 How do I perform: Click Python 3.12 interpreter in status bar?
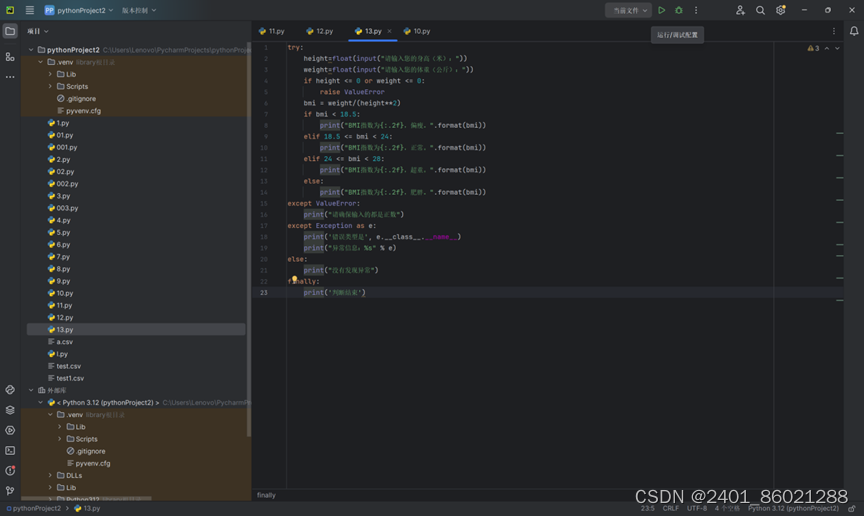tap(793, 508)
